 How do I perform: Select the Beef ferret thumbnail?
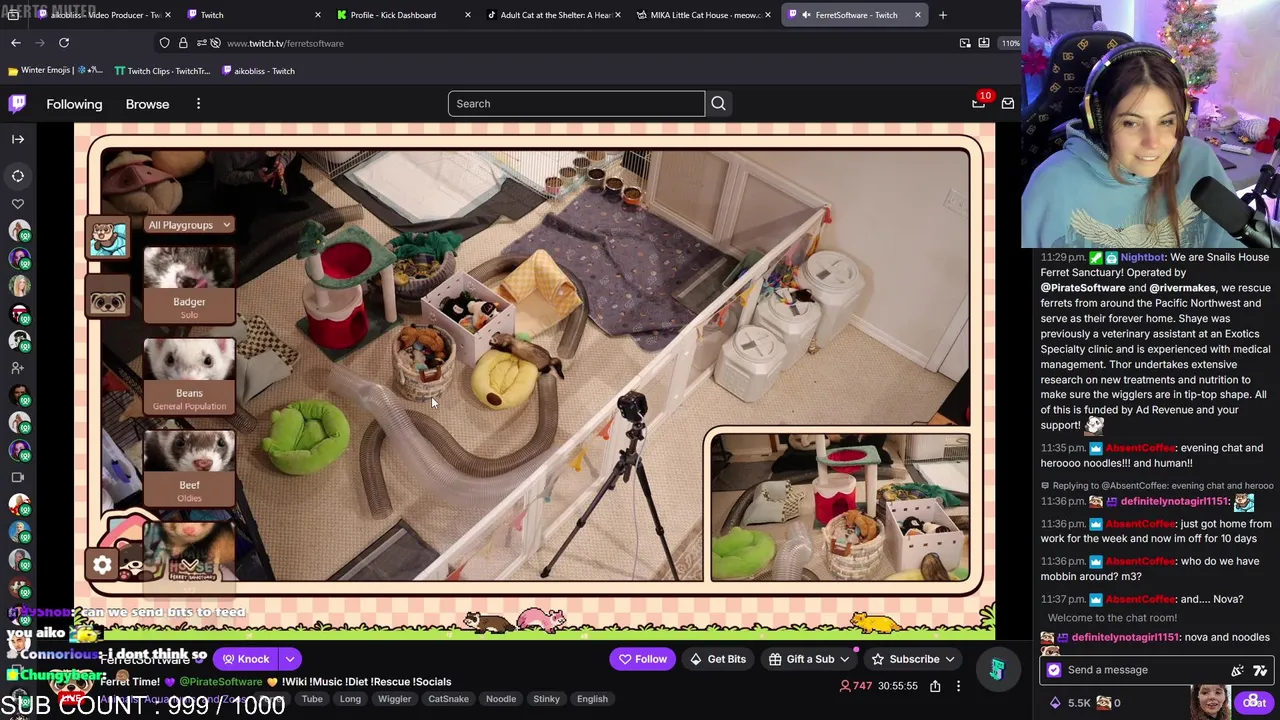[189, 468]
